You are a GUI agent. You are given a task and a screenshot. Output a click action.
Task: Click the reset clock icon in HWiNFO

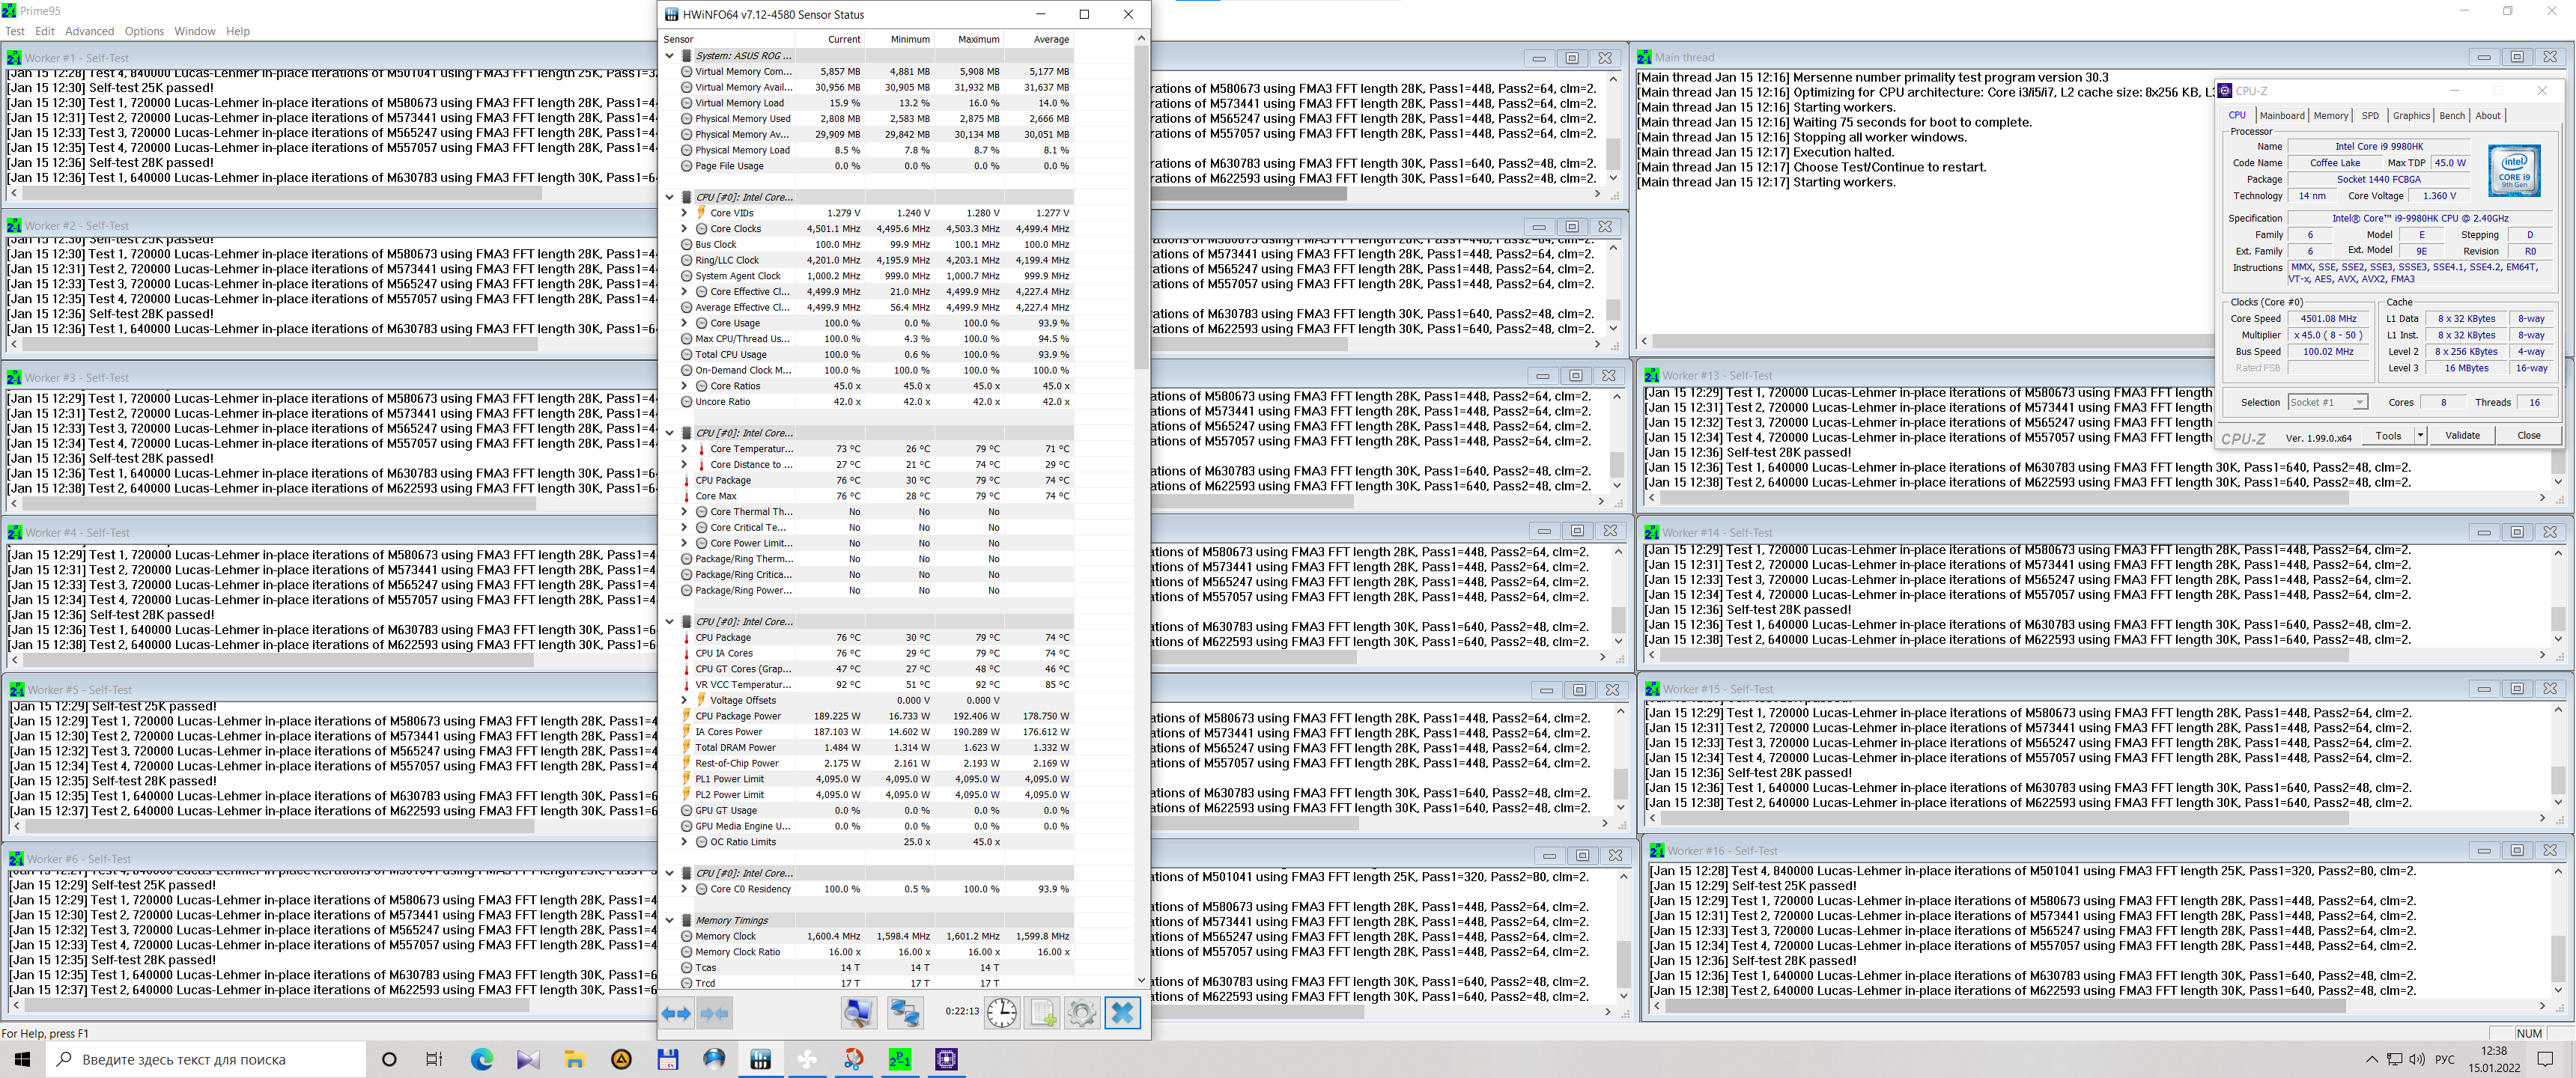click(x=1001, y=1013)
